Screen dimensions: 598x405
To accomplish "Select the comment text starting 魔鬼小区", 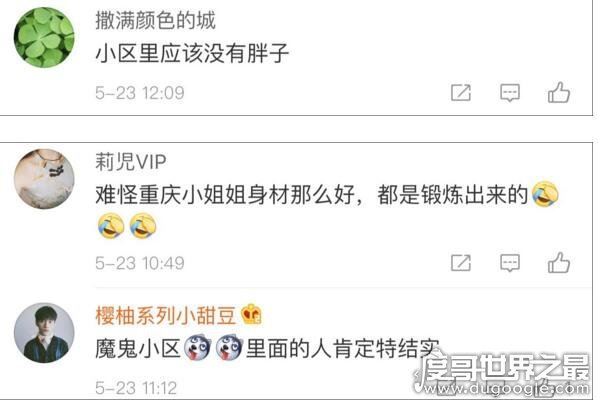I will coord(267,348).
